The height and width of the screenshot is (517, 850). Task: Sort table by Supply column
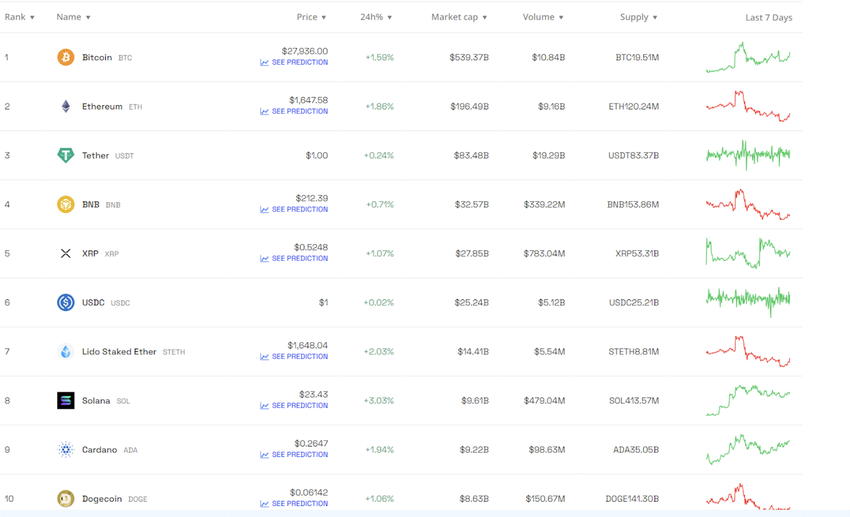pyautogui.click(x=639, y=17)
